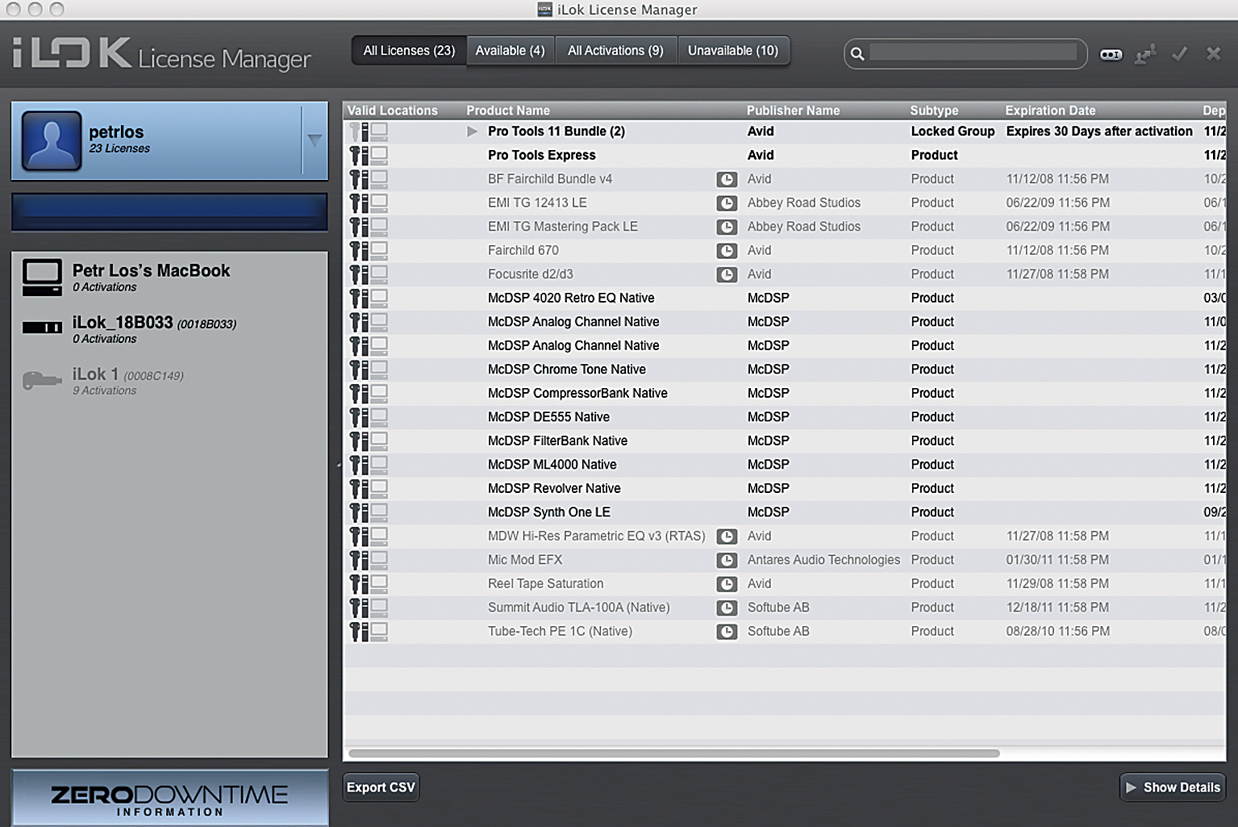Expand the Pro Tools 11 Bundle group
The width and height of the screenshot is (1238, 827).
pyautogui.click(x=472, y=131)
